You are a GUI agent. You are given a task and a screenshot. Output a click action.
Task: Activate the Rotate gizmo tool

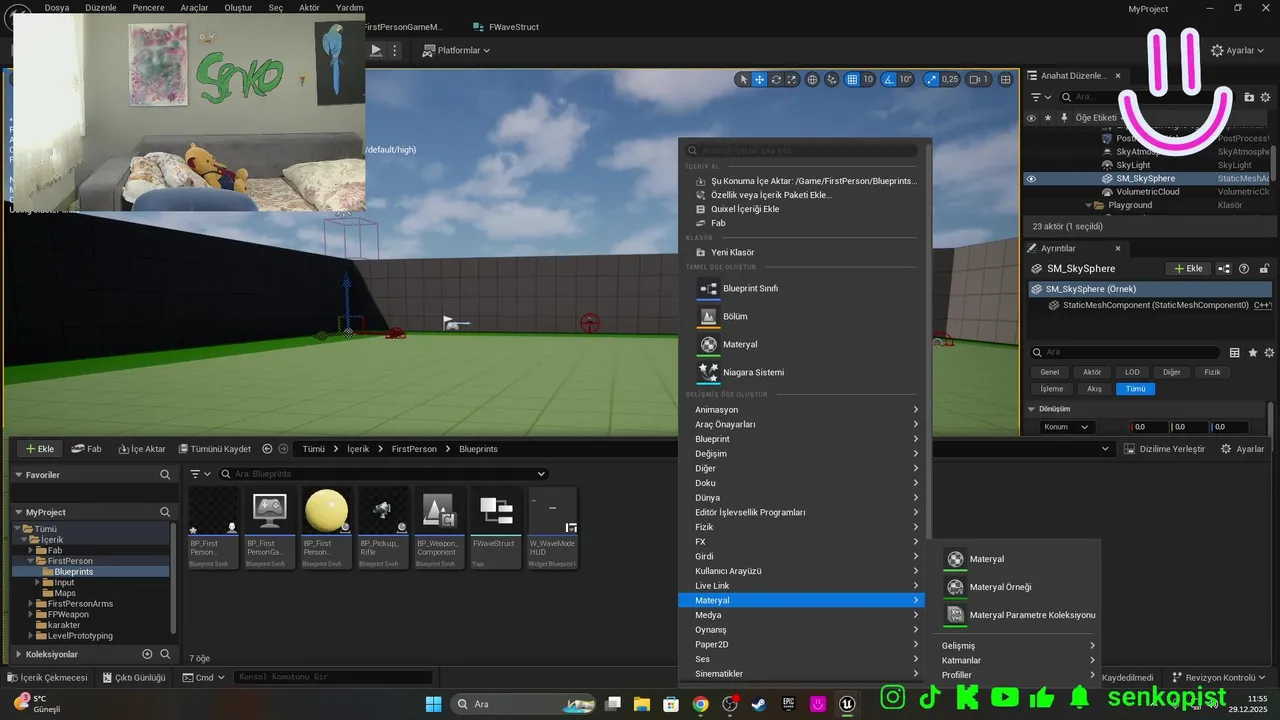776,80
